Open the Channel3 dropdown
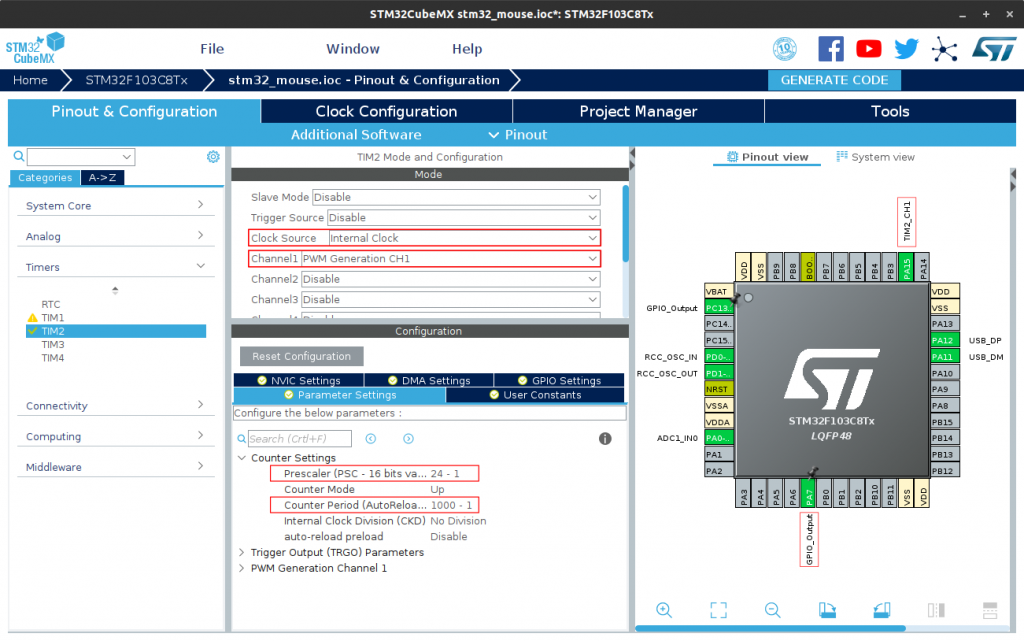Image resolution: width=1024 pixels, height=641 pixels. [451, 300]
